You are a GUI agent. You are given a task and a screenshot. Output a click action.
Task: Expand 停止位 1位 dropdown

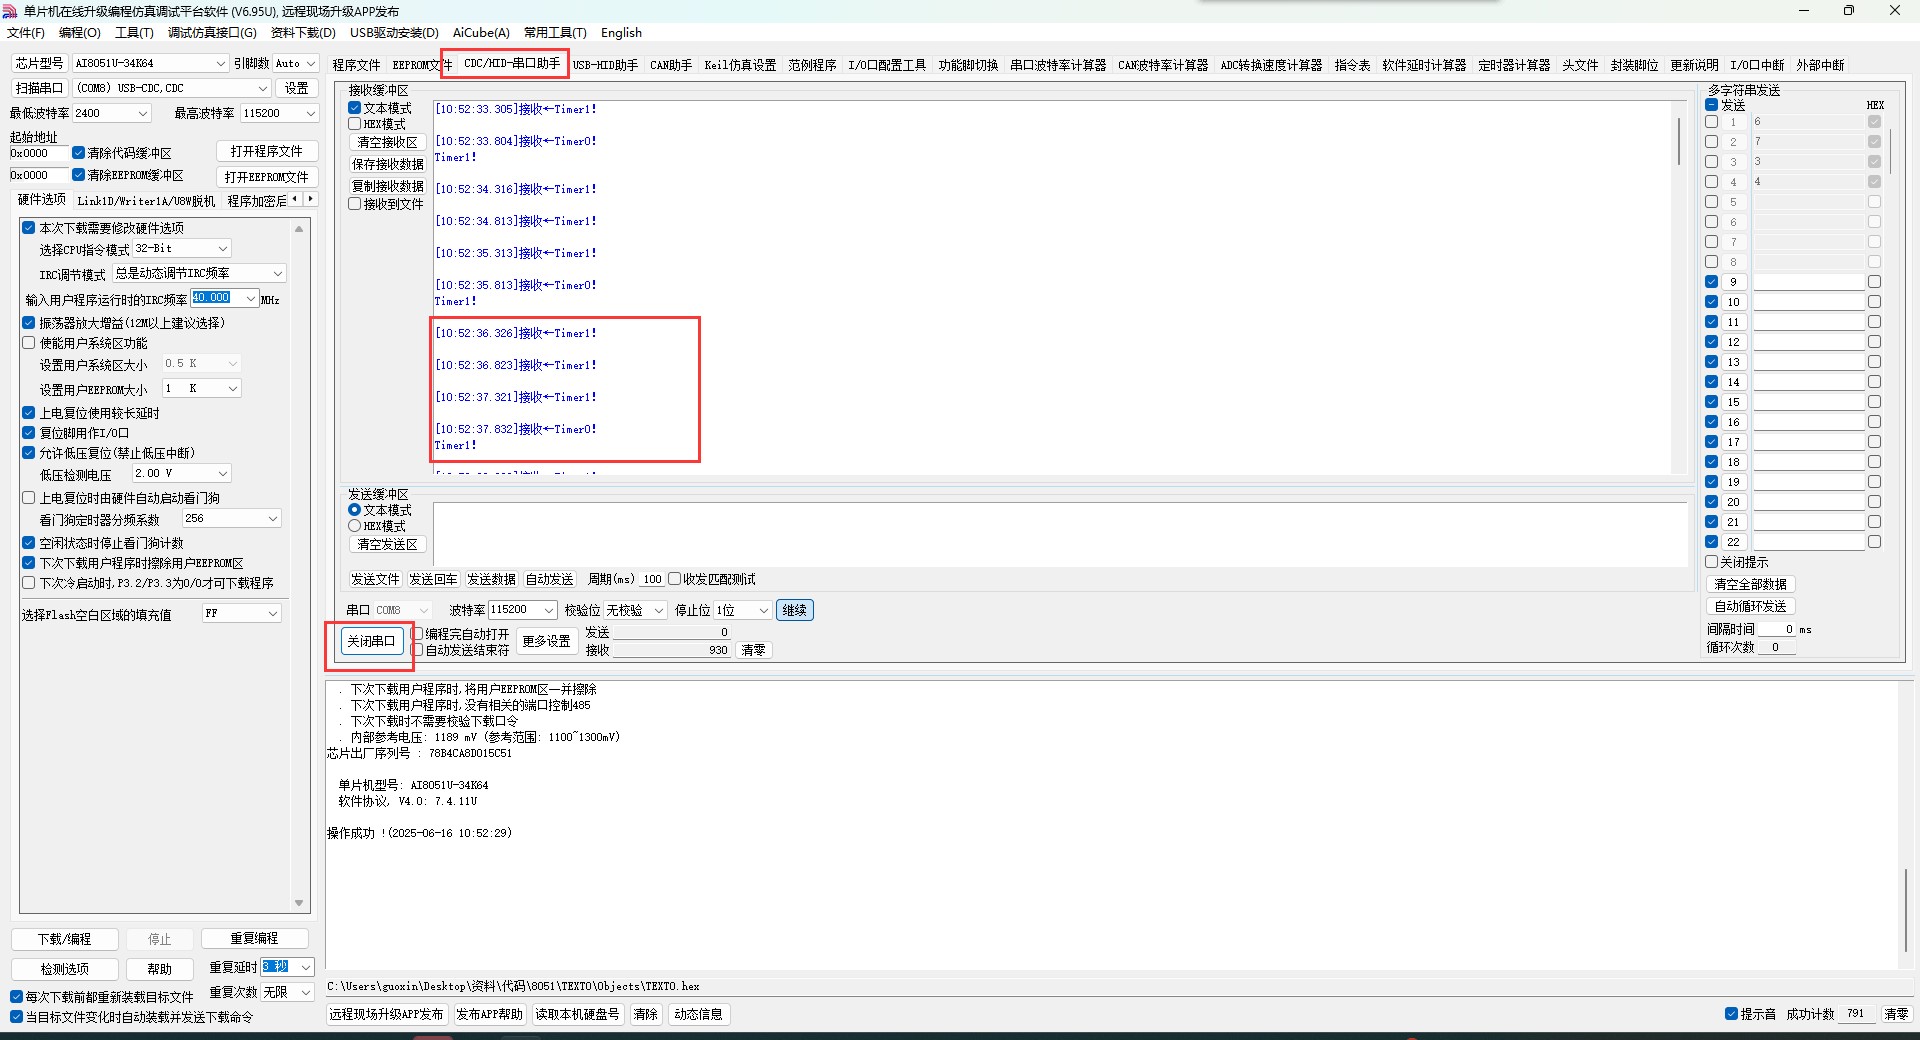point(742,610)
